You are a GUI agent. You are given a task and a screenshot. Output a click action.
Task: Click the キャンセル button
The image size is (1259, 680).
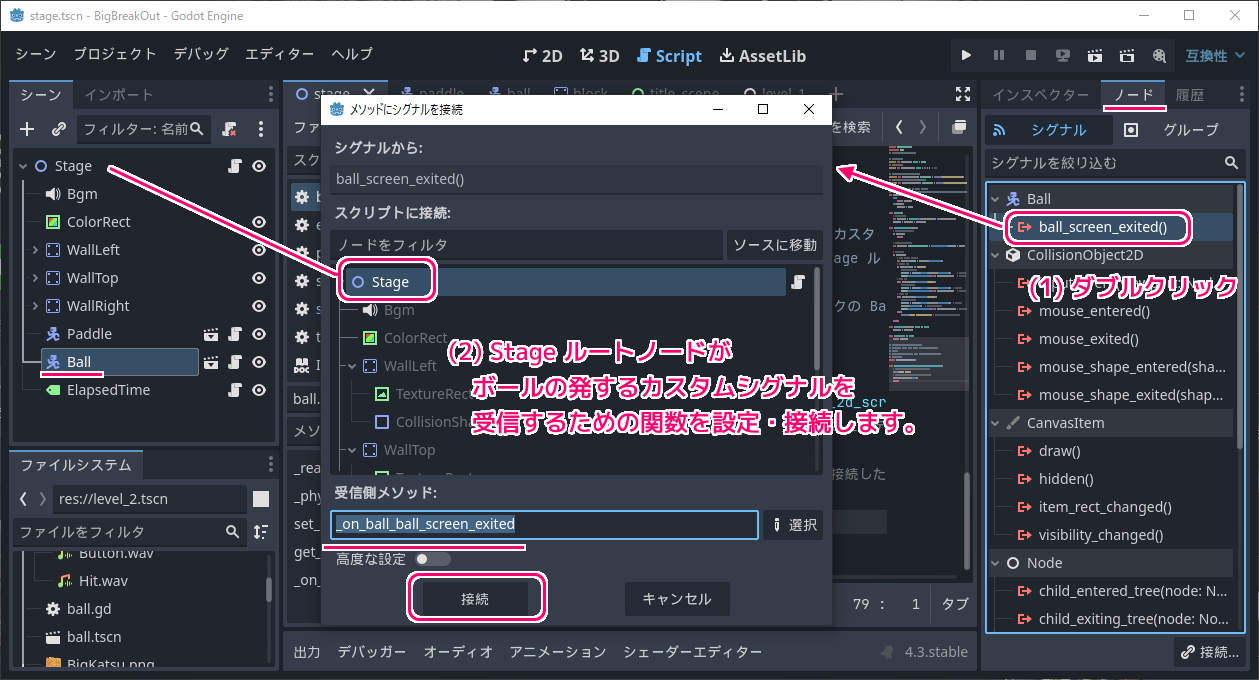(x=677, y=599)
